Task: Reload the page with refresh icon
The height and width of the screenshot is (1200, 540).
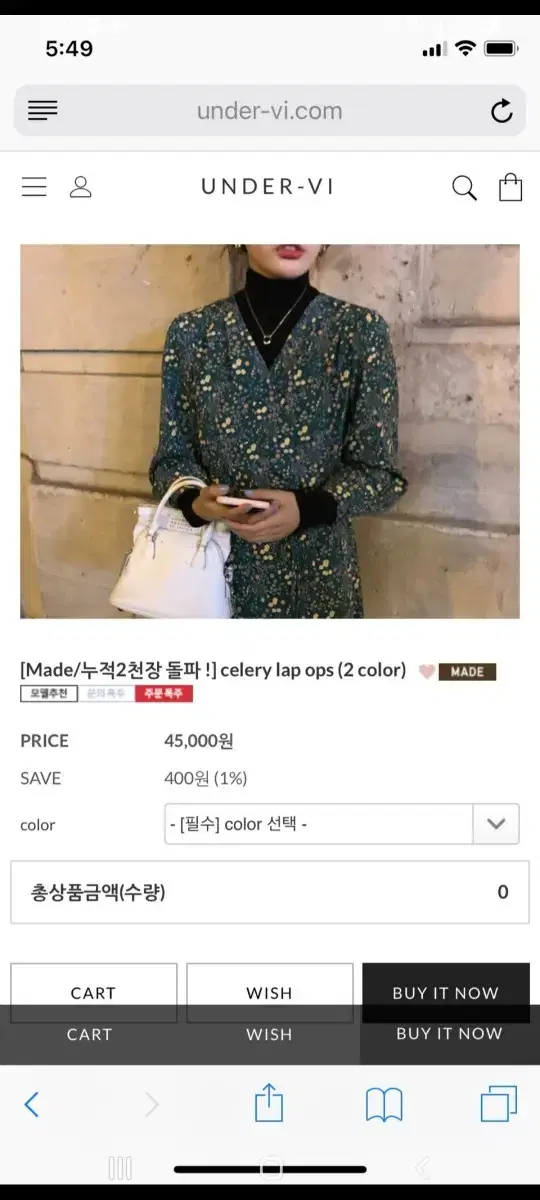Action: pos(502,111)
